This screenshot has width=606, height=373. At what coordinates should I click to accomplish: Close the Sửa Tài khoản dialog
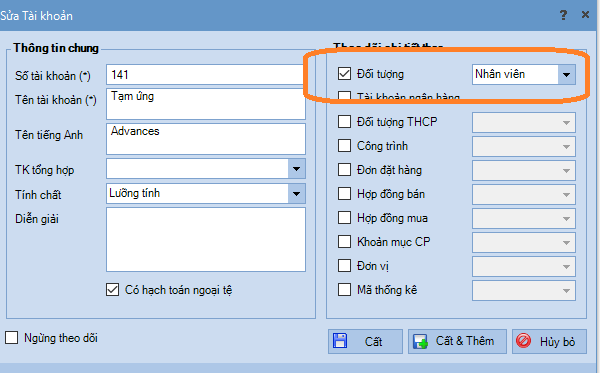click(x=585, y=15)
